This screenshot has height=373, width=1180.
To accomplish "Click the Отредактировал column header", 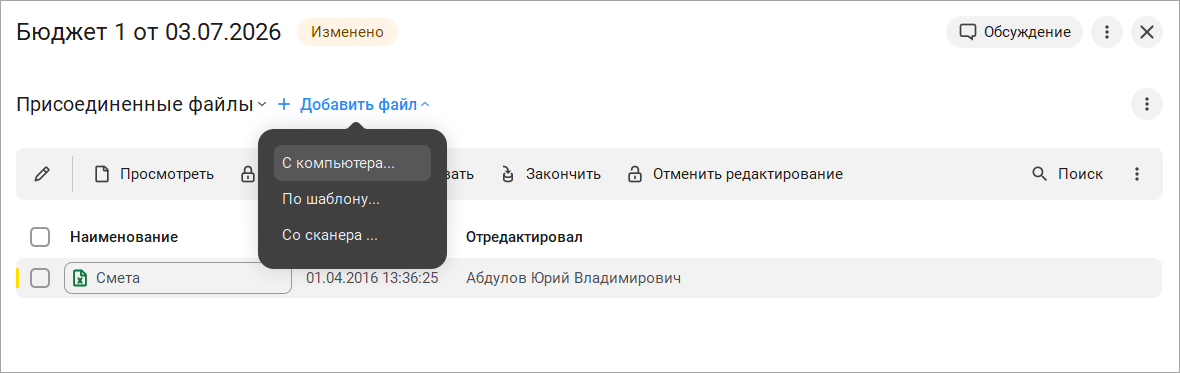I will click(x=524, y=238).
